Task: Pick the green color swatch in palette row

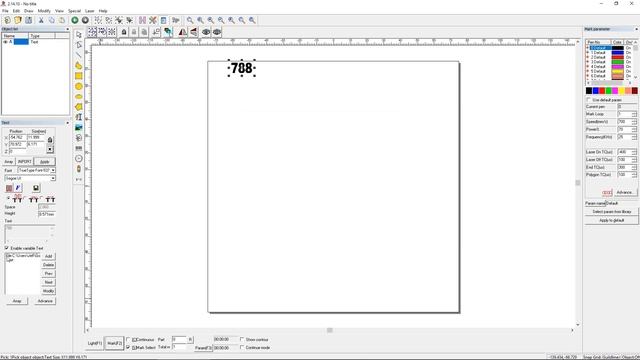Action: point(609,91)
